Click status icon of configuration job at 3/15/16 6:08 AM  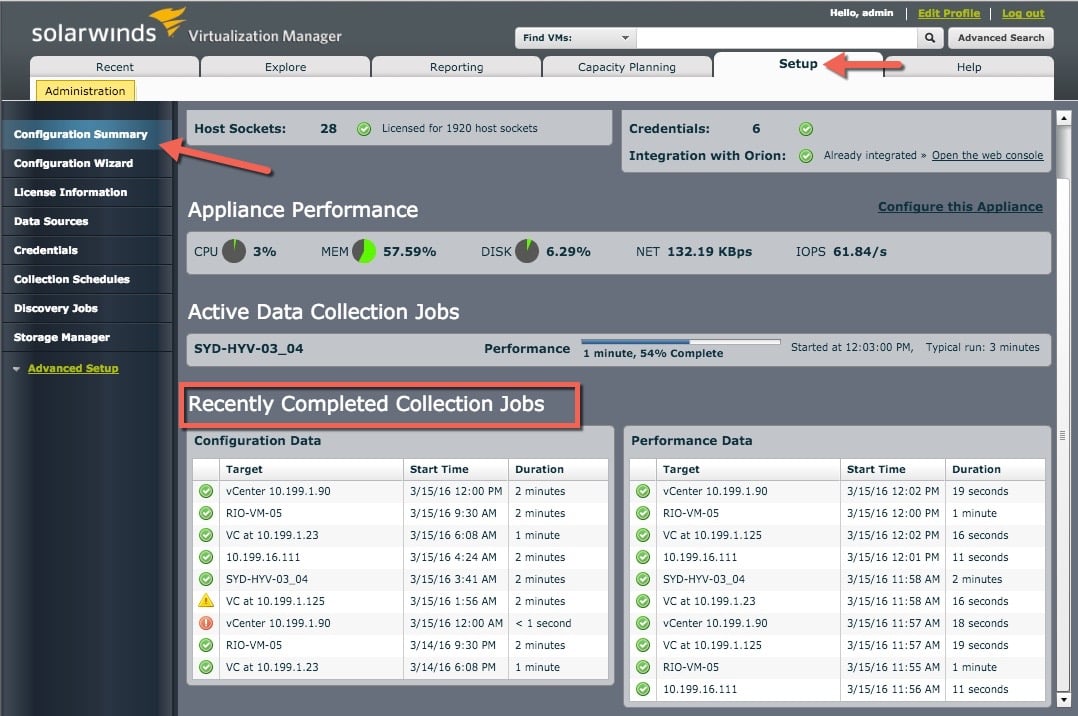tap(206, 535)
